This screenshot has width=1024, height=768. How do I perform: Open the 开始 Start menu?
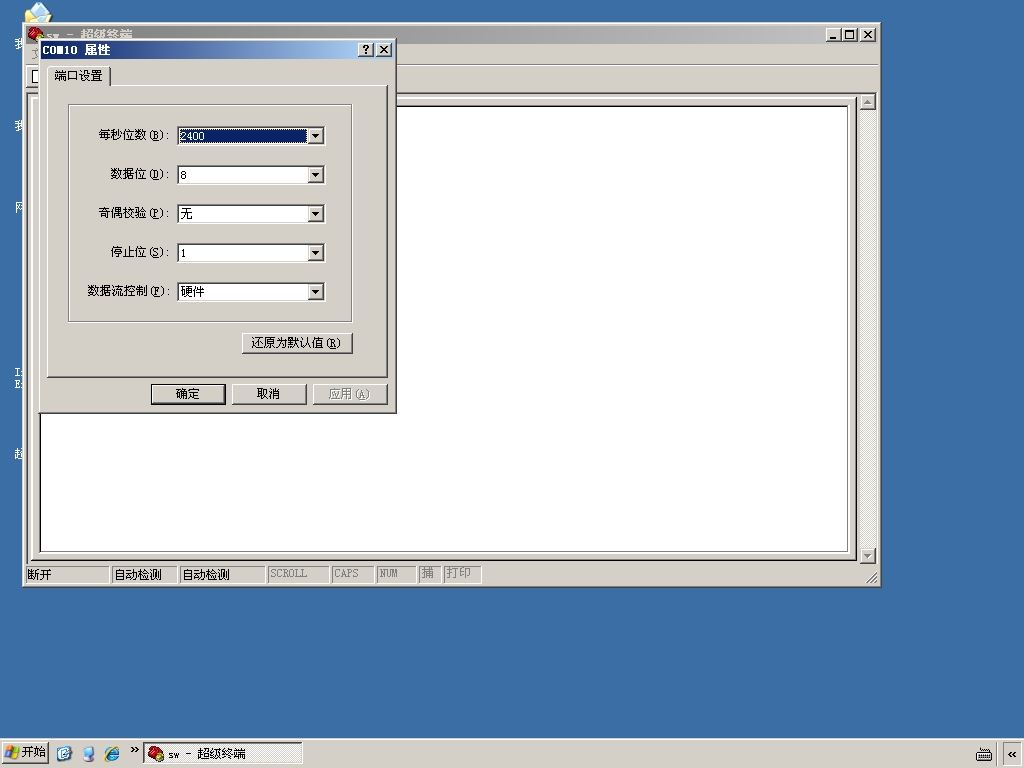point(25,753)
